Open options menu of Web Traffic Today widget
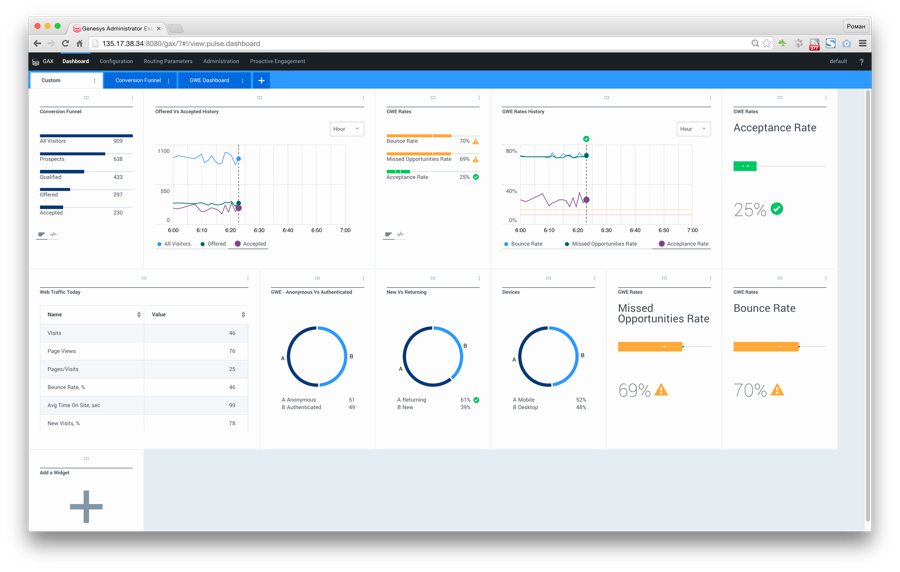 point(248,278)
